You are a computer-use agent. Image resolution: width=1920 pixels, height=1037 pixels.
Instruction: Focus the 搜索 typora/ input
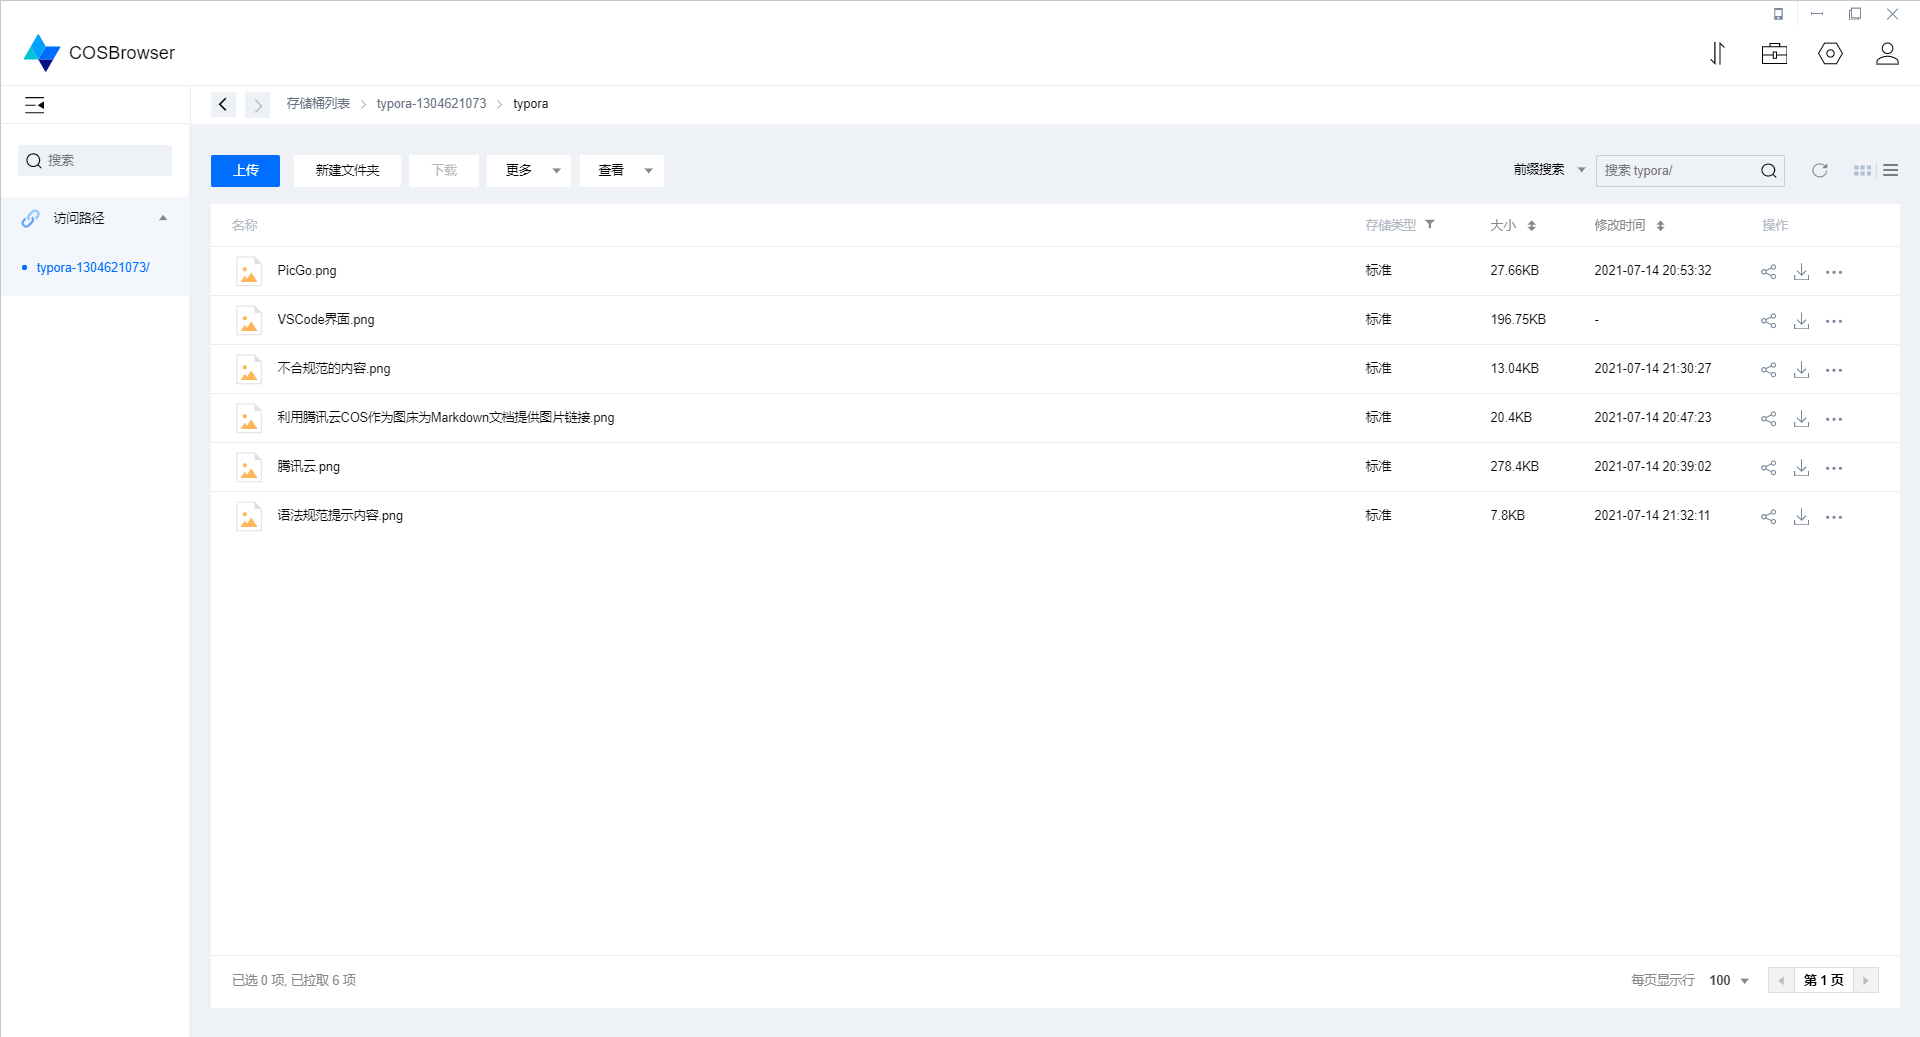[1678, 171]
